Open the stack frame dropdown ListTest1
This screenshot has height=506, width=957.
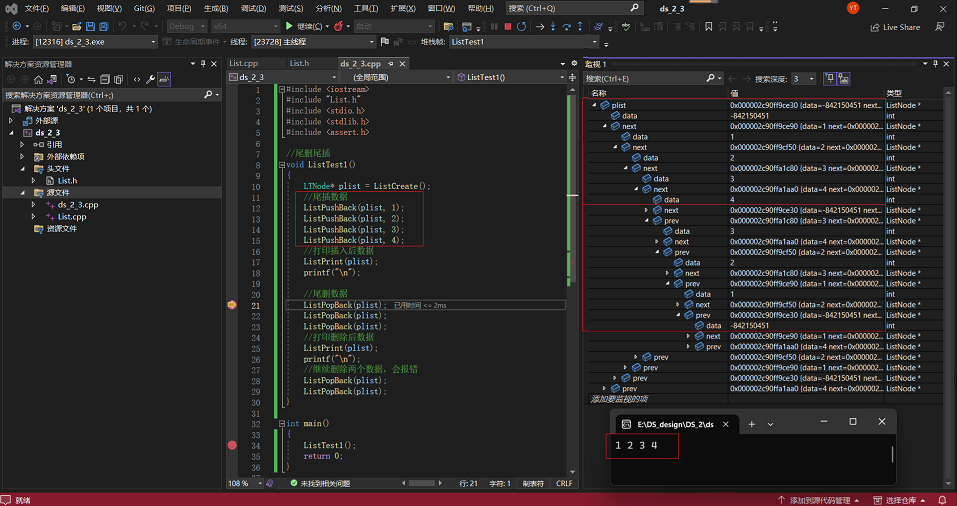coord(524,42)
